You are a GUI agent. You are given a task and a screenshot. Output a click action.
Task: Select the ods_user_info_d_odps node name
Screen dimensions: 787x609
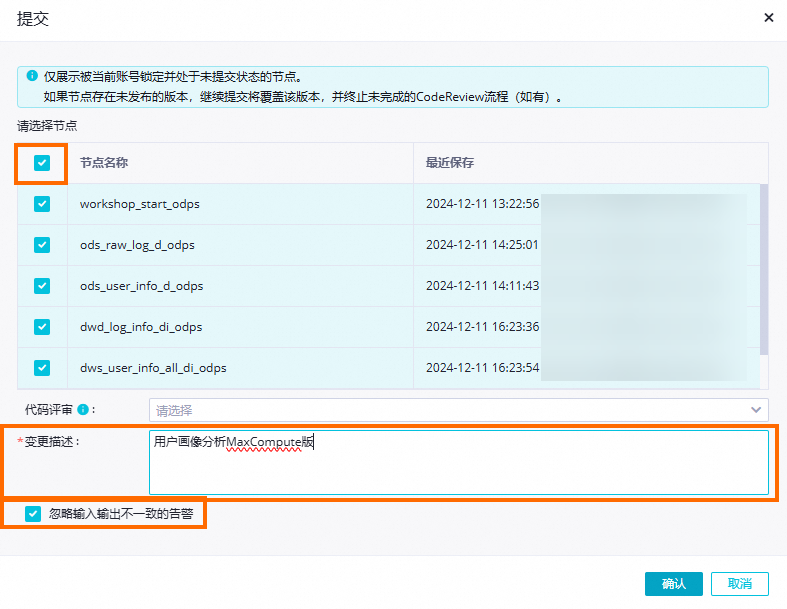[x=142, y=286]
